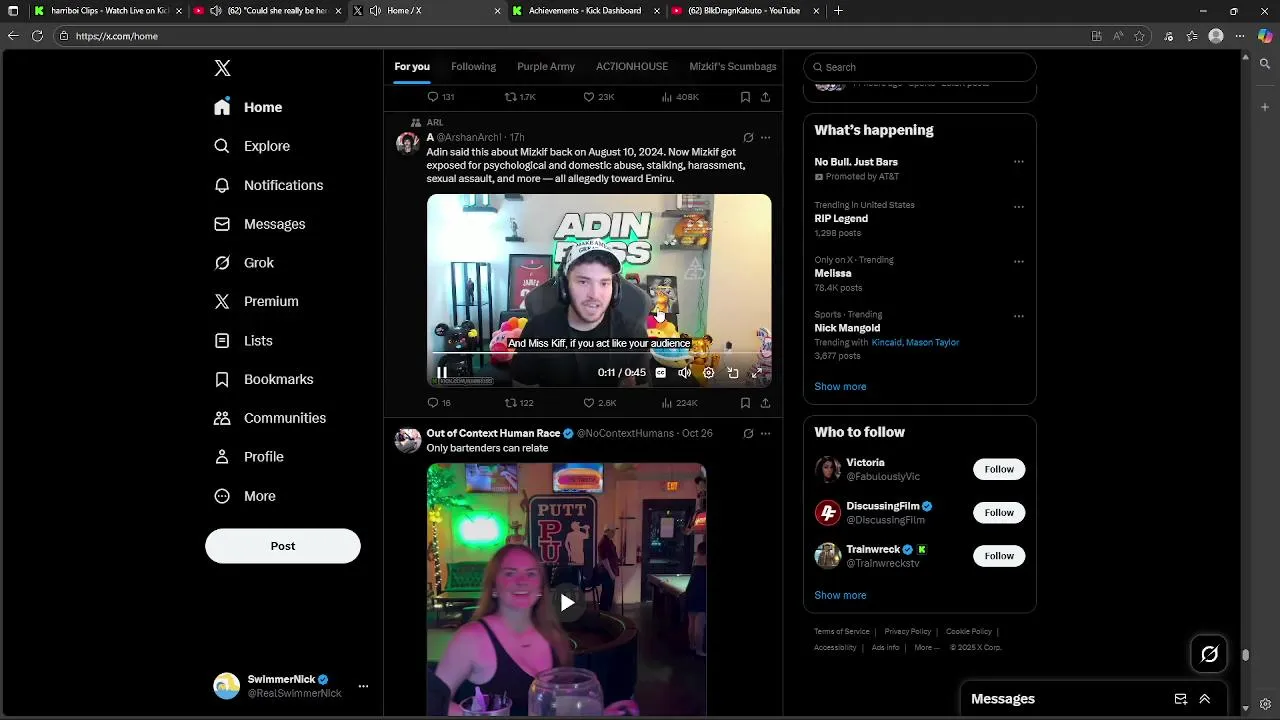Viewport: 1280px width, 720px height.
Task: Open options for Melissa trend
Action: pyautogui.click(x=1018, y=262)
